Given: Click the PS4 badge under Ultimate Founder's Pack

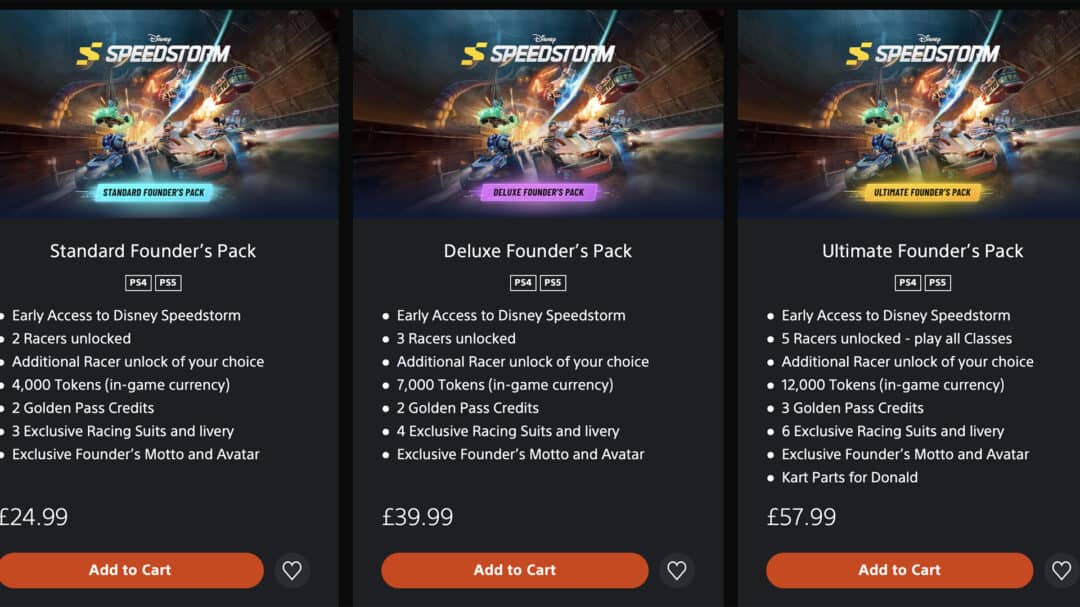Looking at the screenshot, I should pyautogui.click(x=909, y=282).
